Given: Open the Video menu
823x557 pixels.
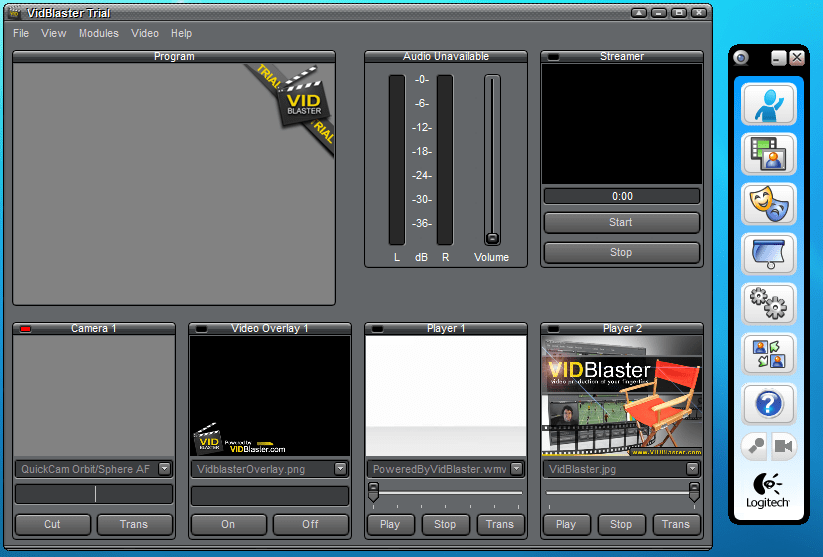Looking at the screenshot, I should pyautogui.click(x=145, y=33).
